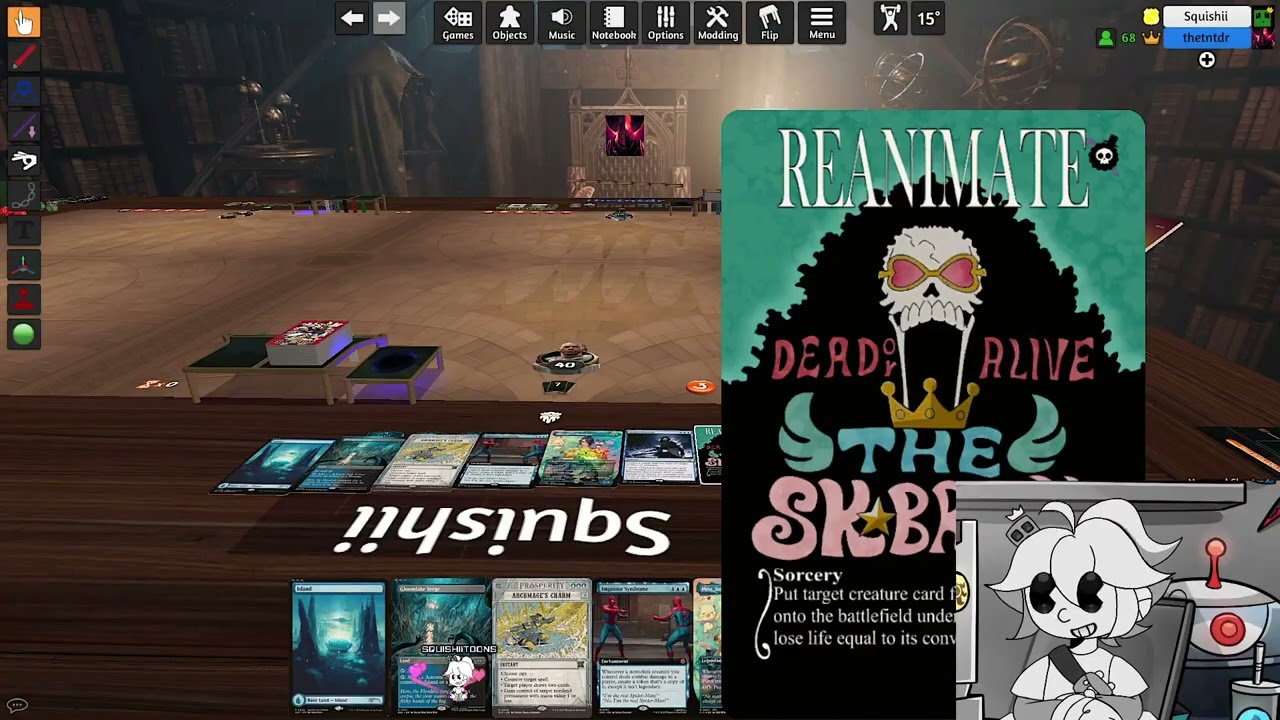Click the Flip table button

tap(769, 23)
